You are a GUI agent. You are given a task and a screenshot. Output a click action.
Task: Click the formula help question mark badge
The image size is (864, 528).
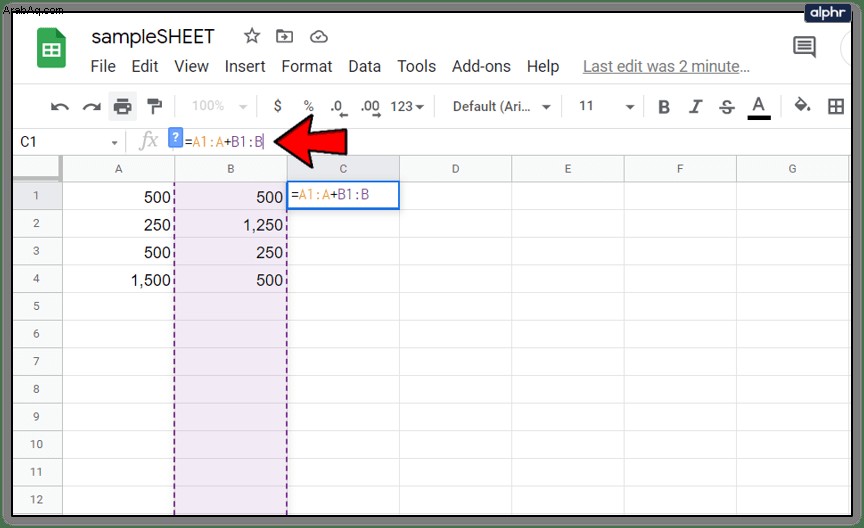[175, 137]
